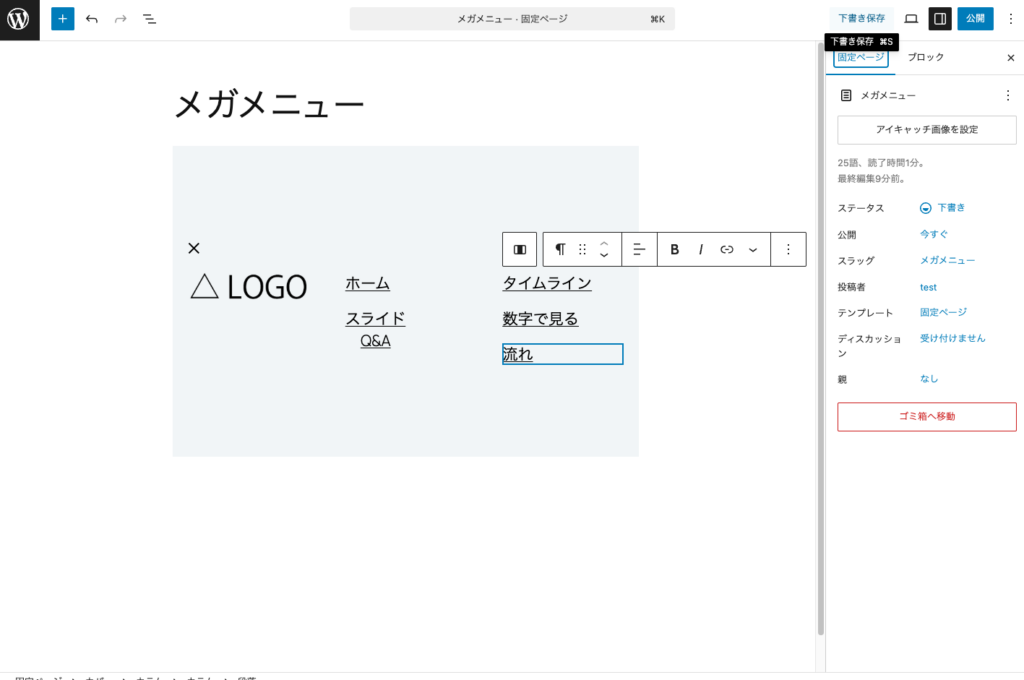The height and width of the screenshot is (680, 1024).
Task: Toggle bold formatting on 流れ
Action: [x=674, y=249]
